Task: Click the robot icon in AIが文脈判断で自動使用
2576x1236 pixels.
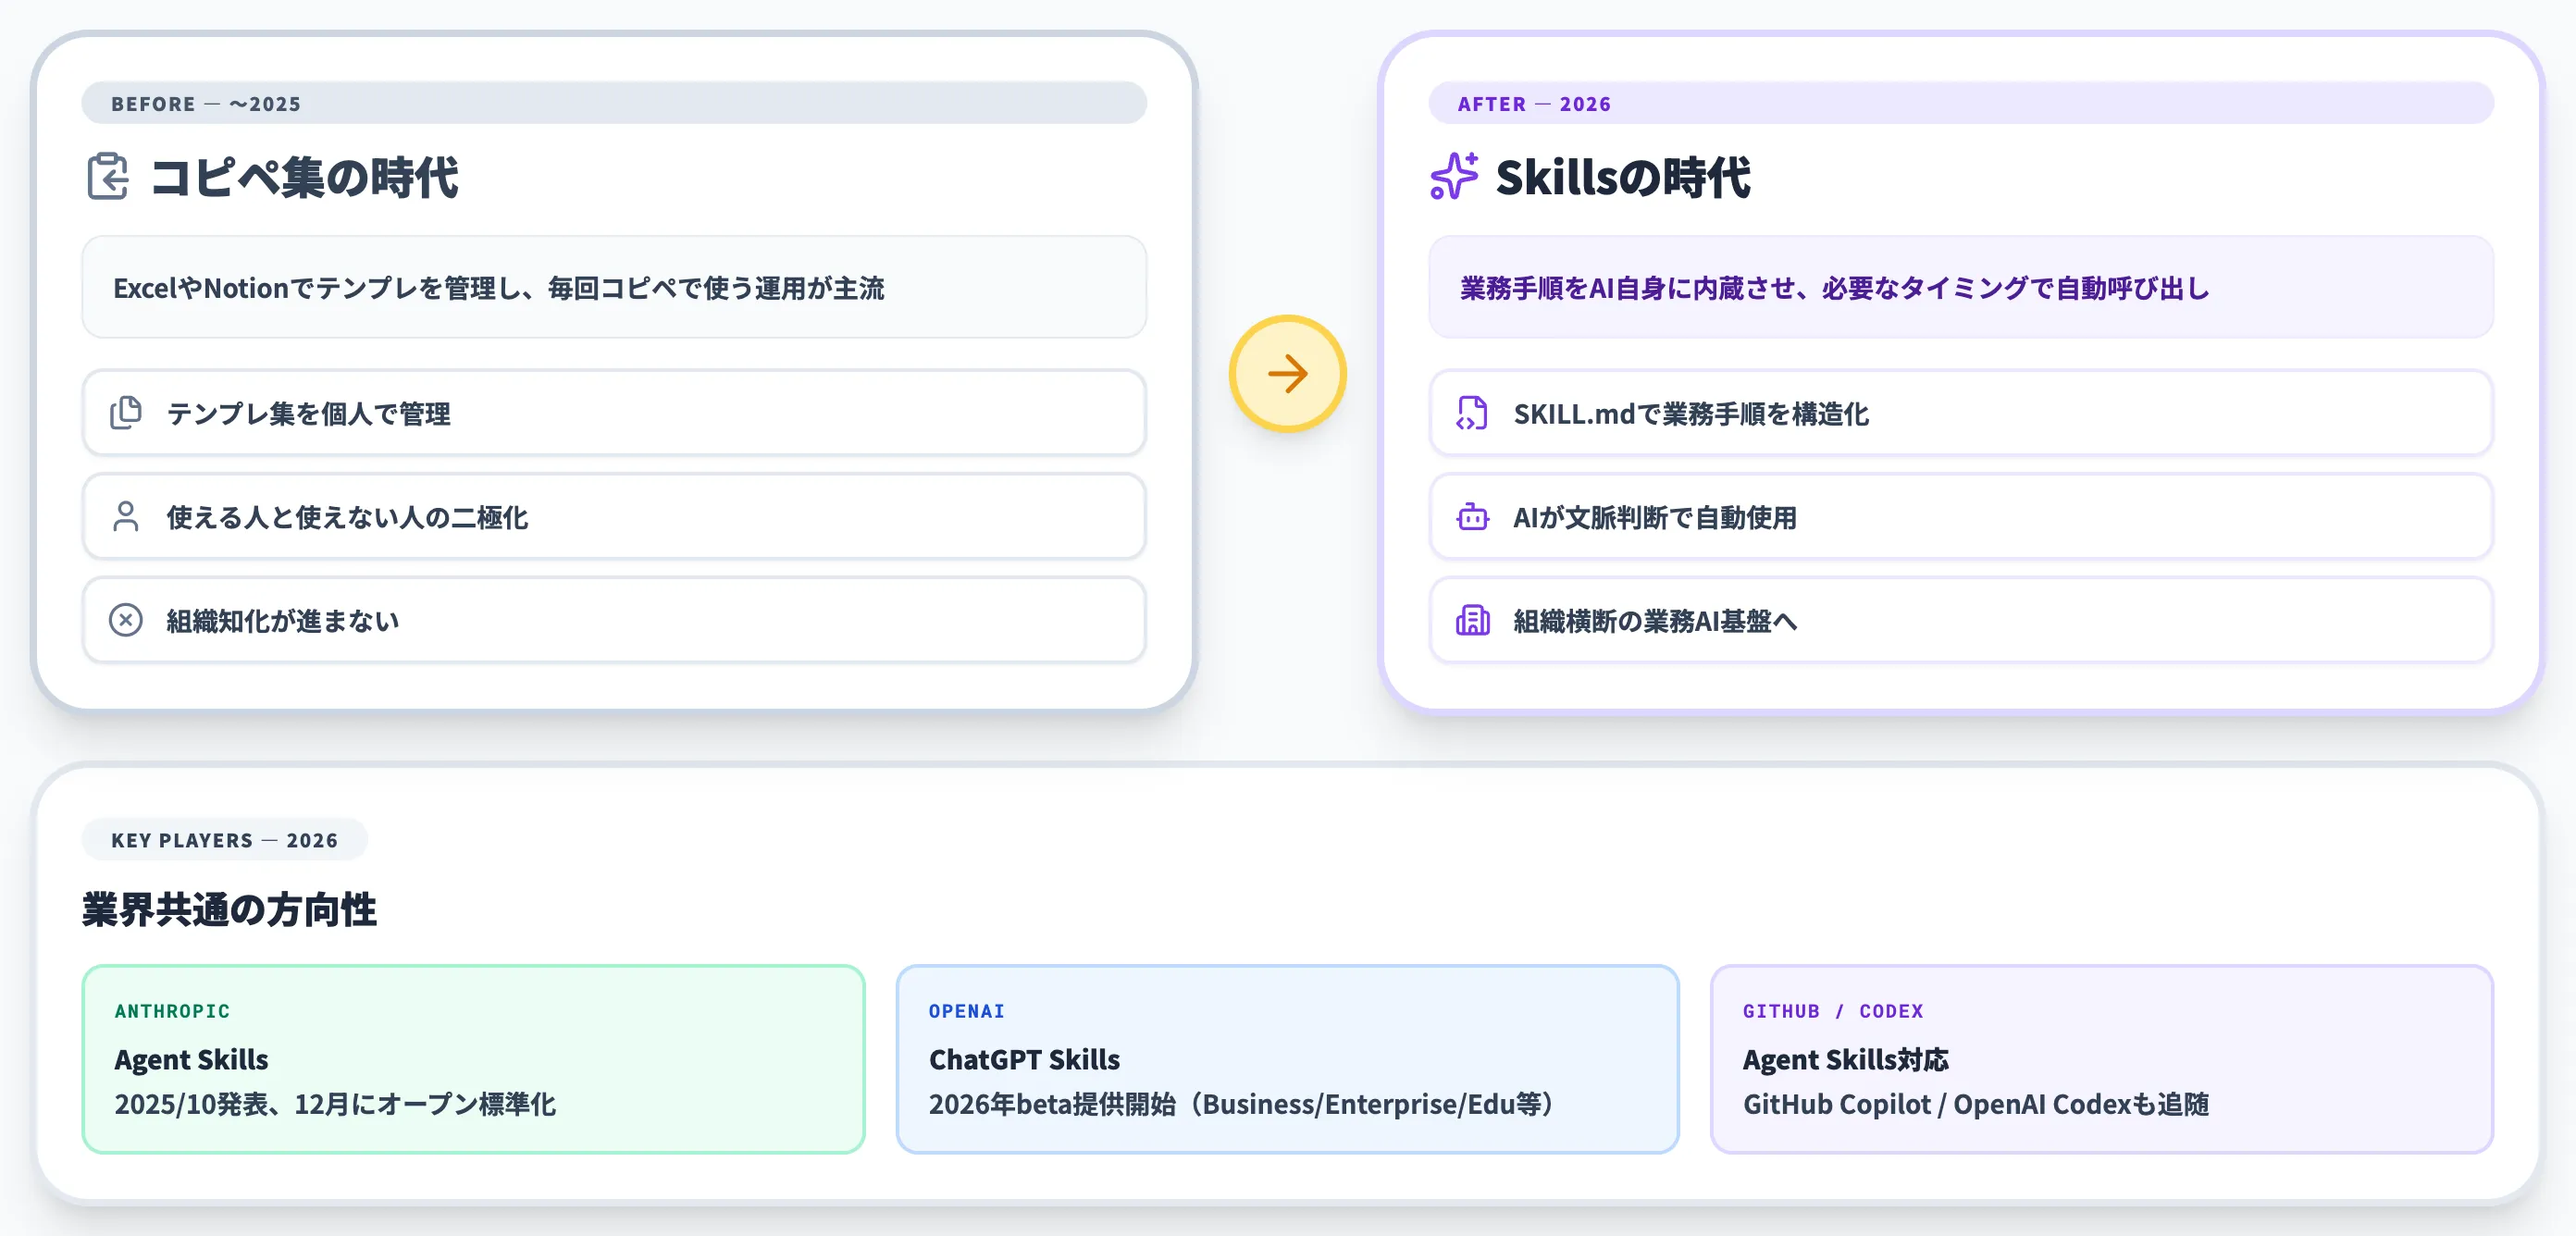Action: [1472, 517]
